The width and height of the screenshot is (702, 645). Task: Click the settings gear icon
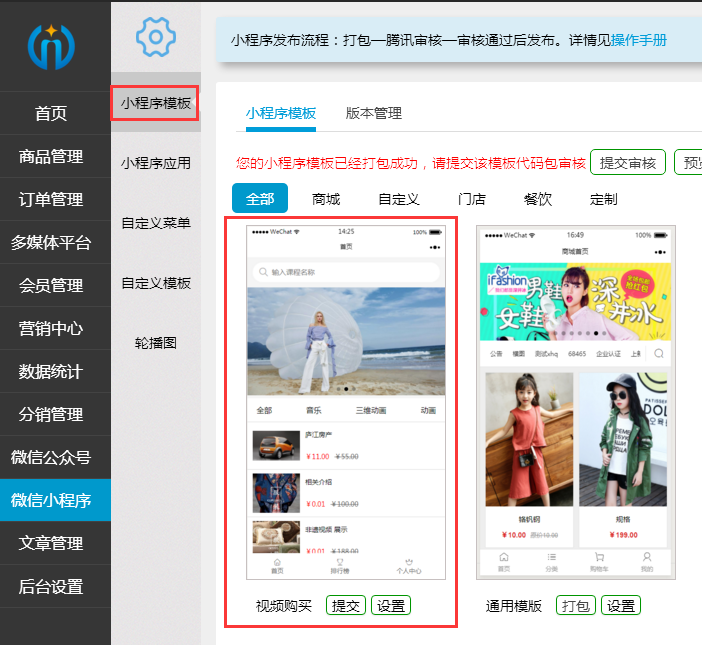click(x=155, y=37)
